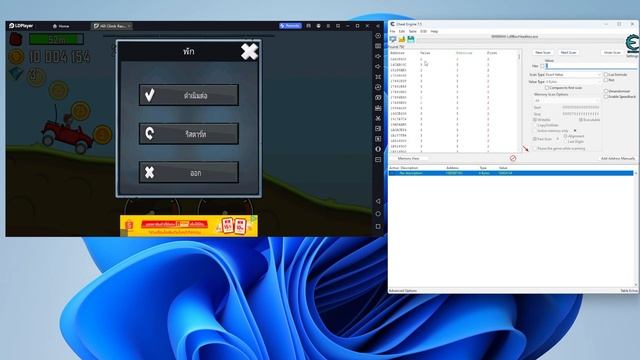Click volume up icon in LDPlayer sidebar

point(378,56)
